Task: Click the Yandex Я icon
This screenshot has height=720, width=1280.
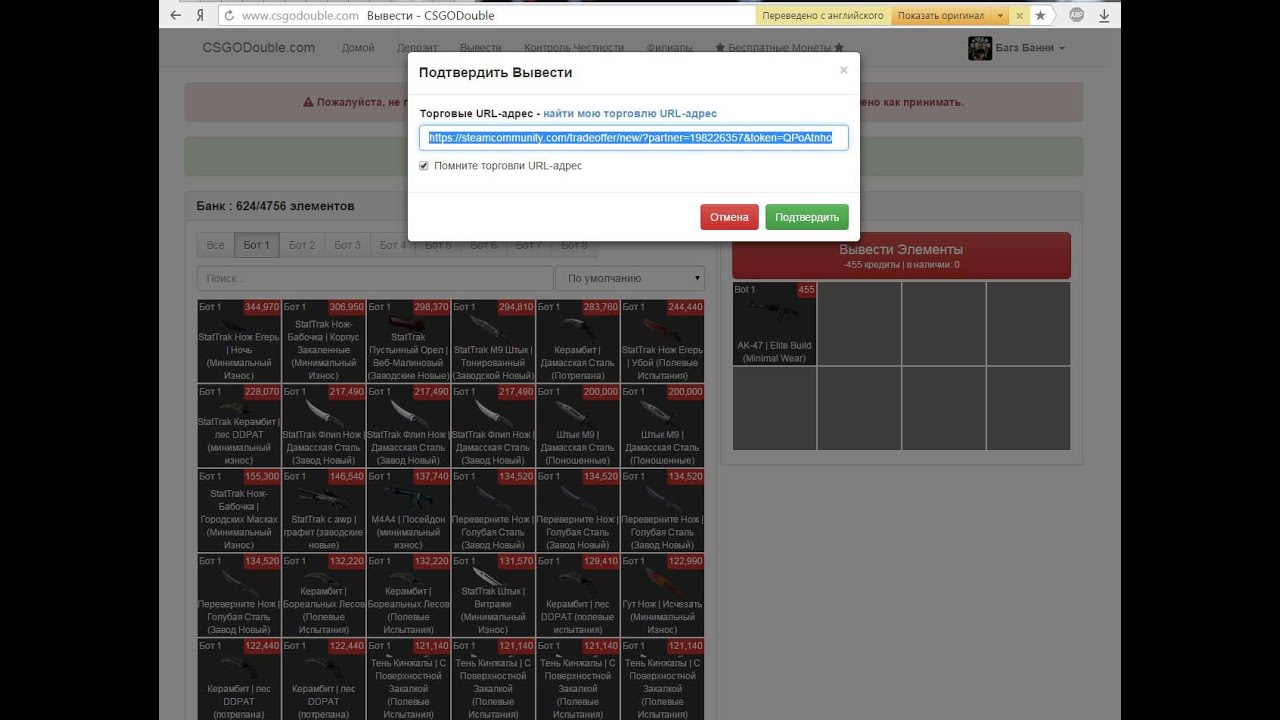Action: [x=201, y=16]
